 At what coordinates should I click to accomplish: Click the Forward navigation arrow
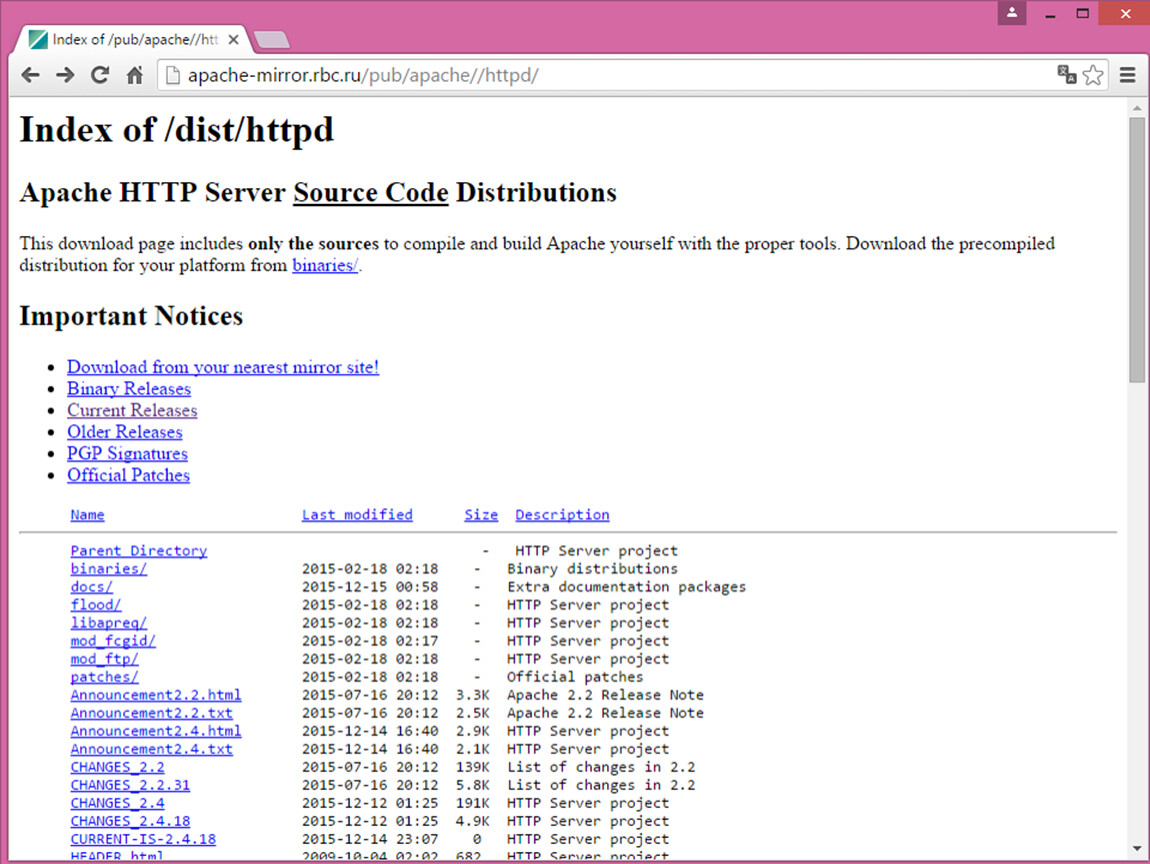tap(65, 75)
